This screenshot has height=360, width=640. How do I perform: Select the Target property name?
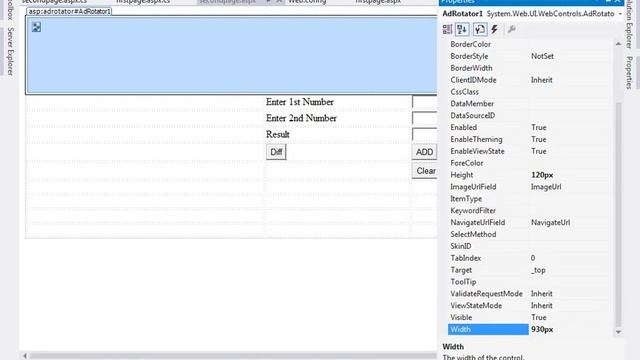click(461, 270)
